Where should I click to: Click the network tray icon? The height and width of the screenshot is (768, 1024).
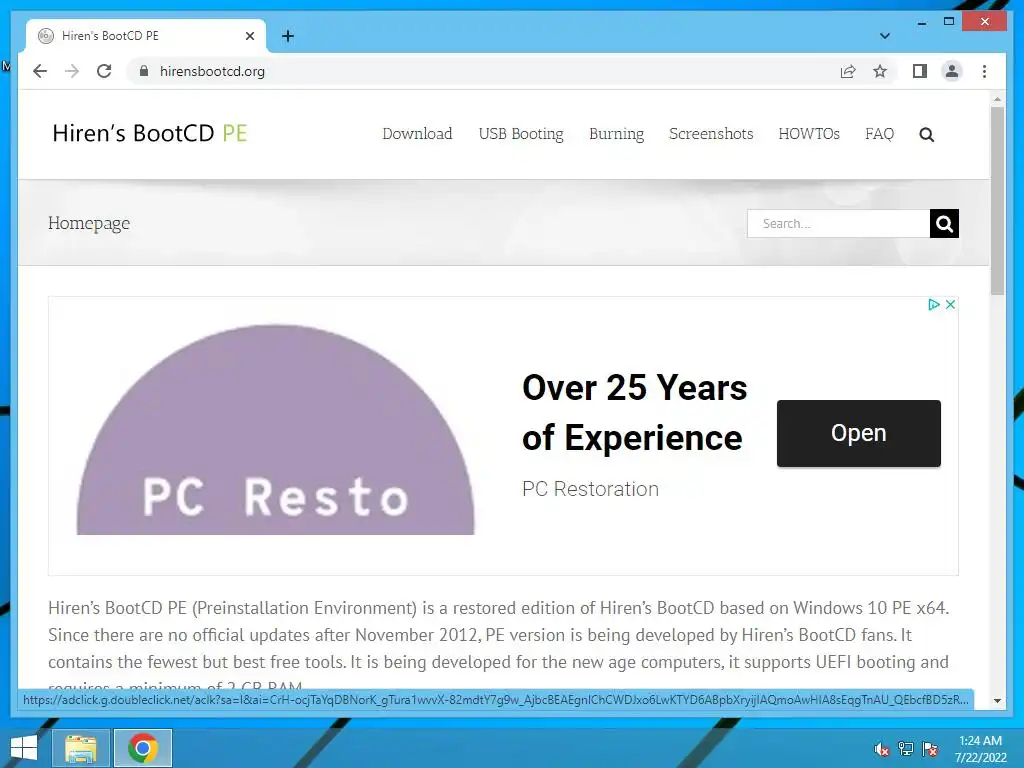(x=906, y=749)
